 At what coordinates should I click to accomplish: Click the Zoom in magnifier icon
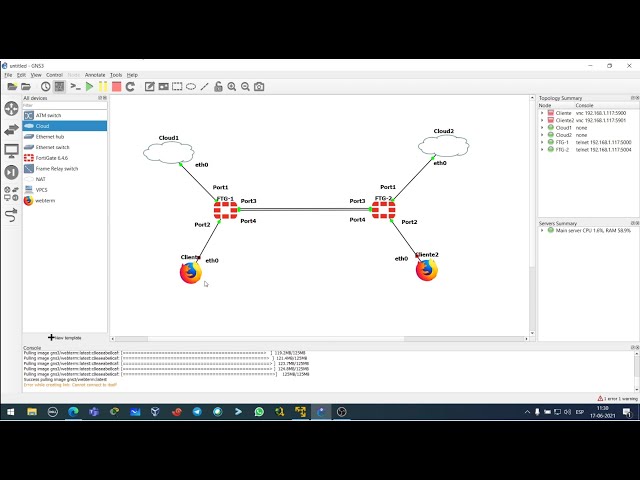(232, 87)
